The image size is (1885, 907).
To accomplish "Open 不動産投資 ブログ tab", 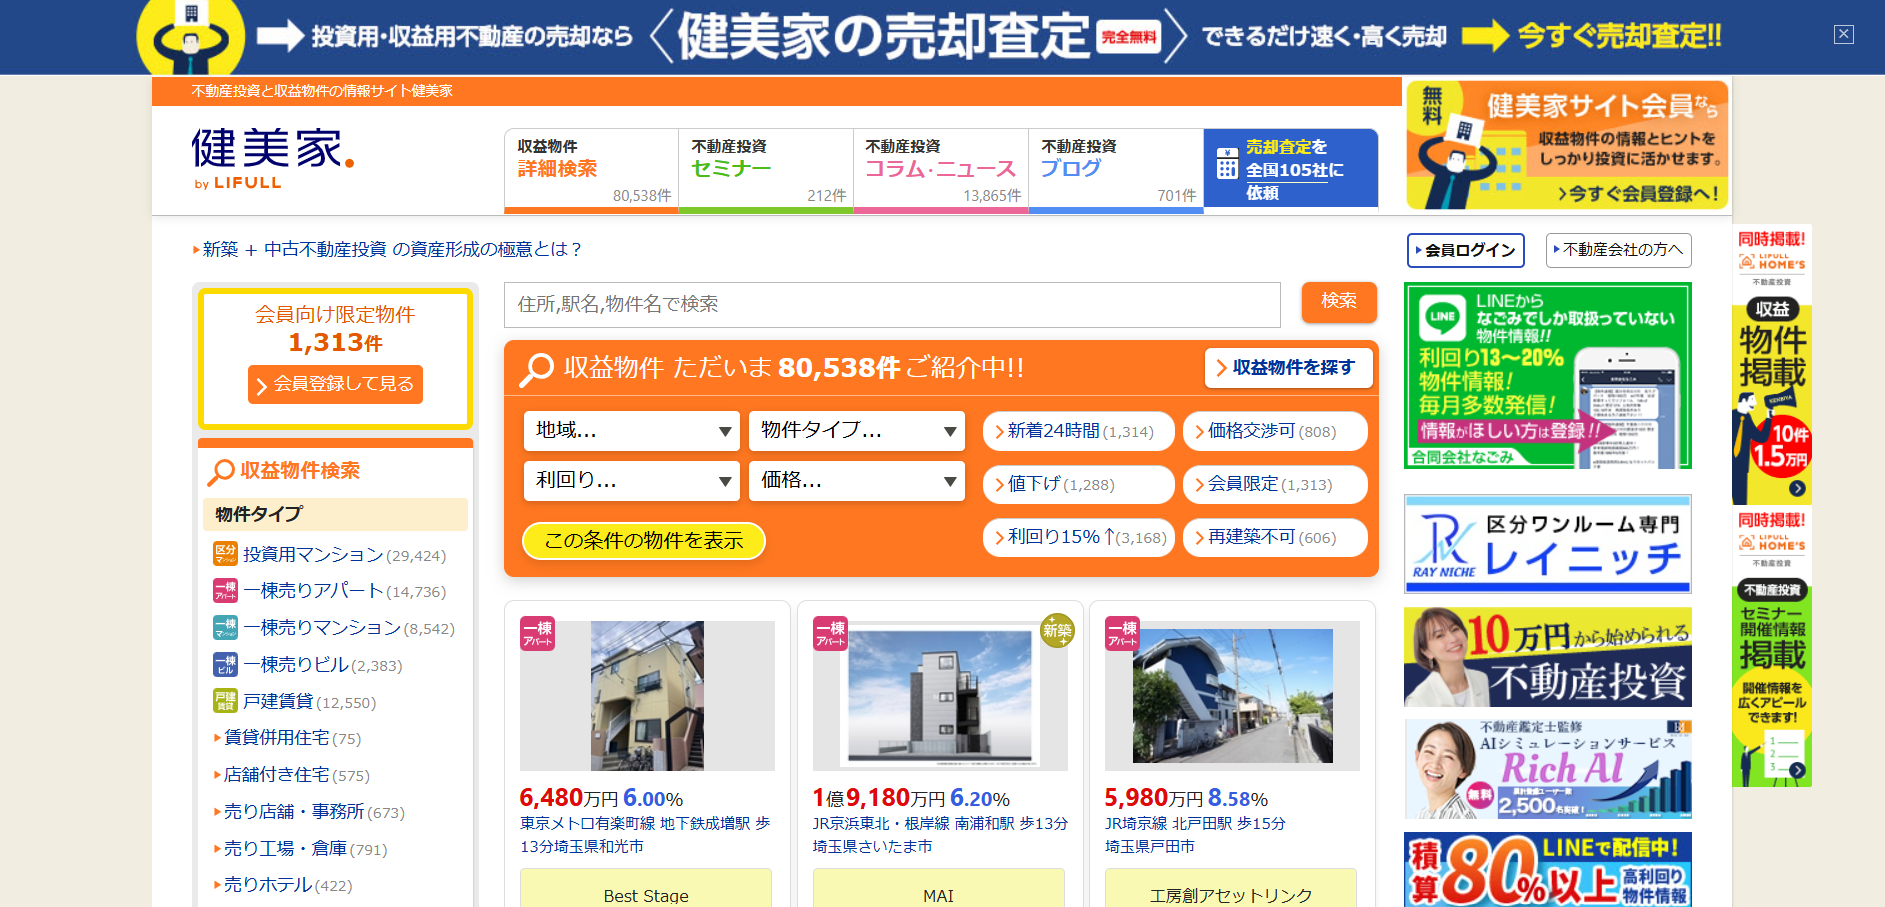I will (x=1116, y=170).
